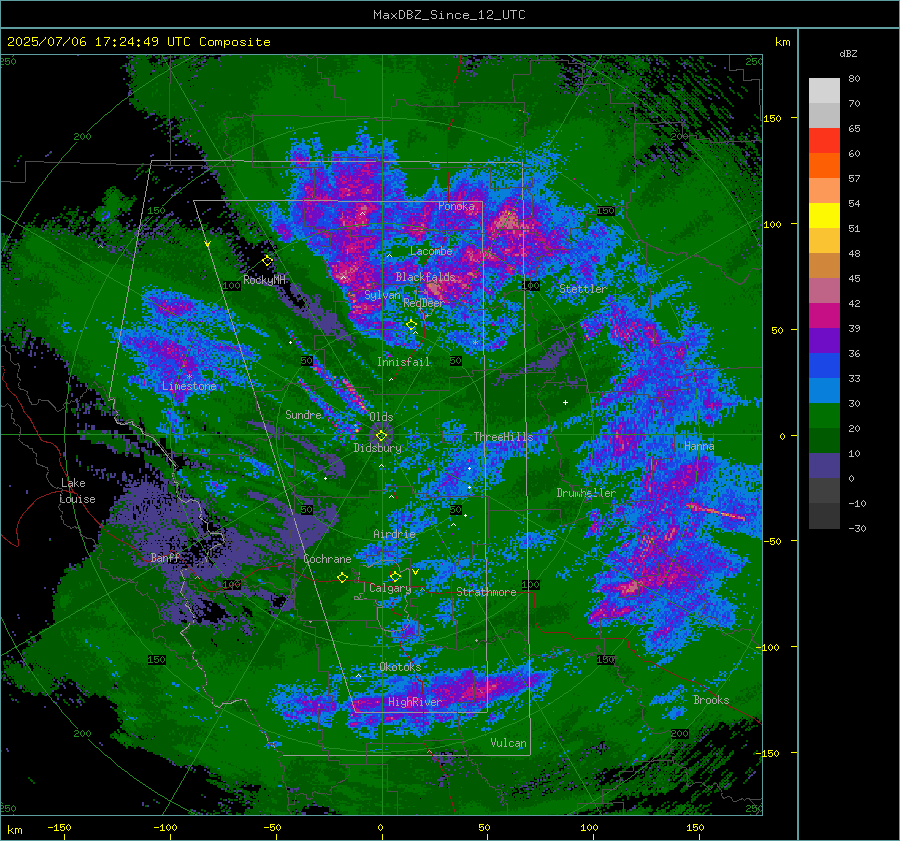Click the 150 tick on the right axis
Viewport: 900px width, 841px height.
click(x=772, y=118)
